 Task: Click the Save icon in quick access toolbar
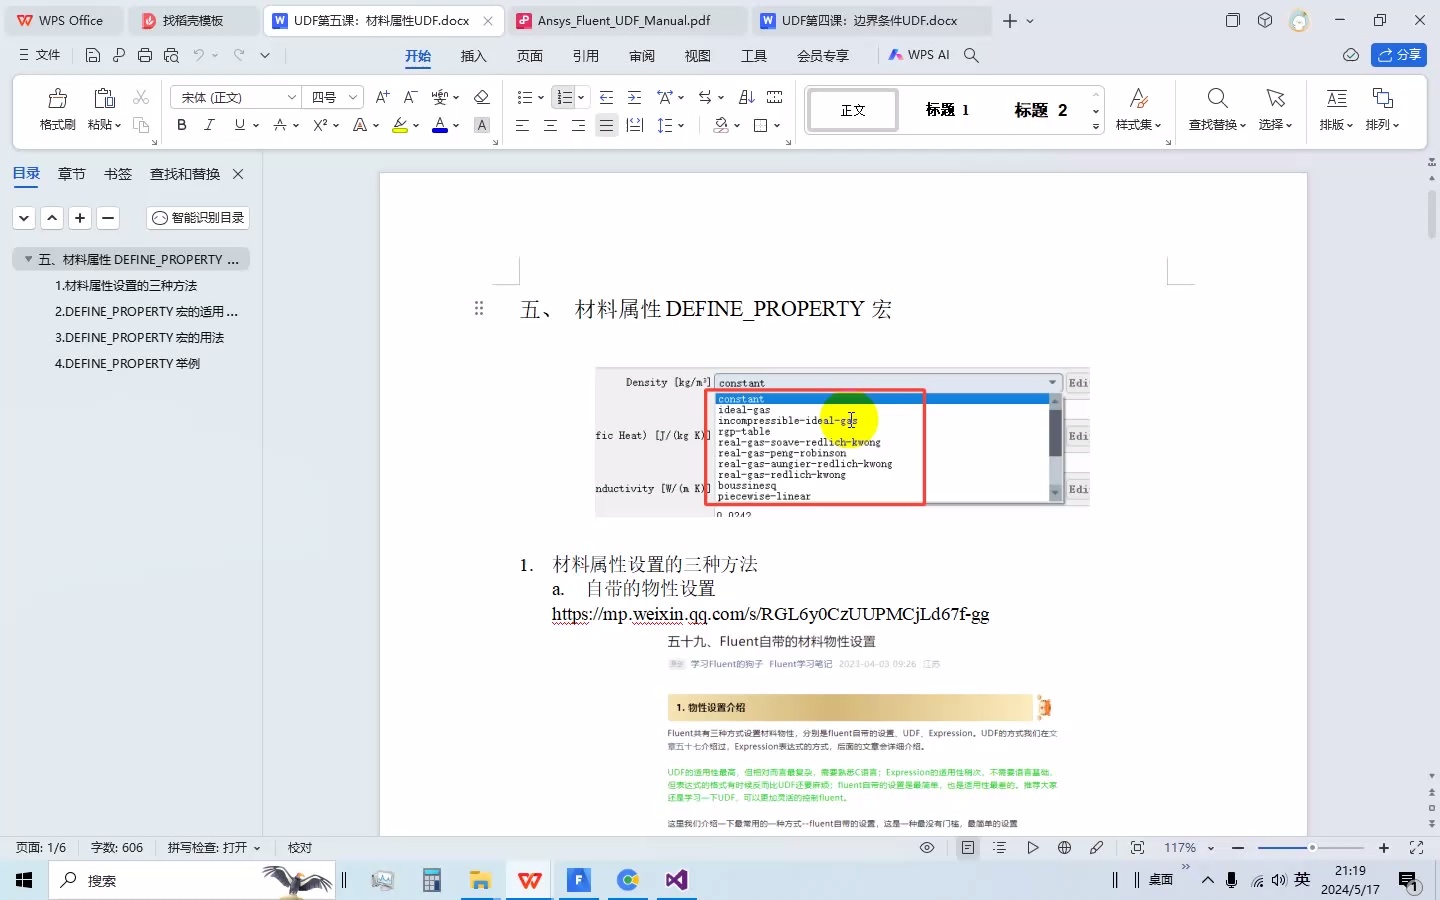pos(92,55)
